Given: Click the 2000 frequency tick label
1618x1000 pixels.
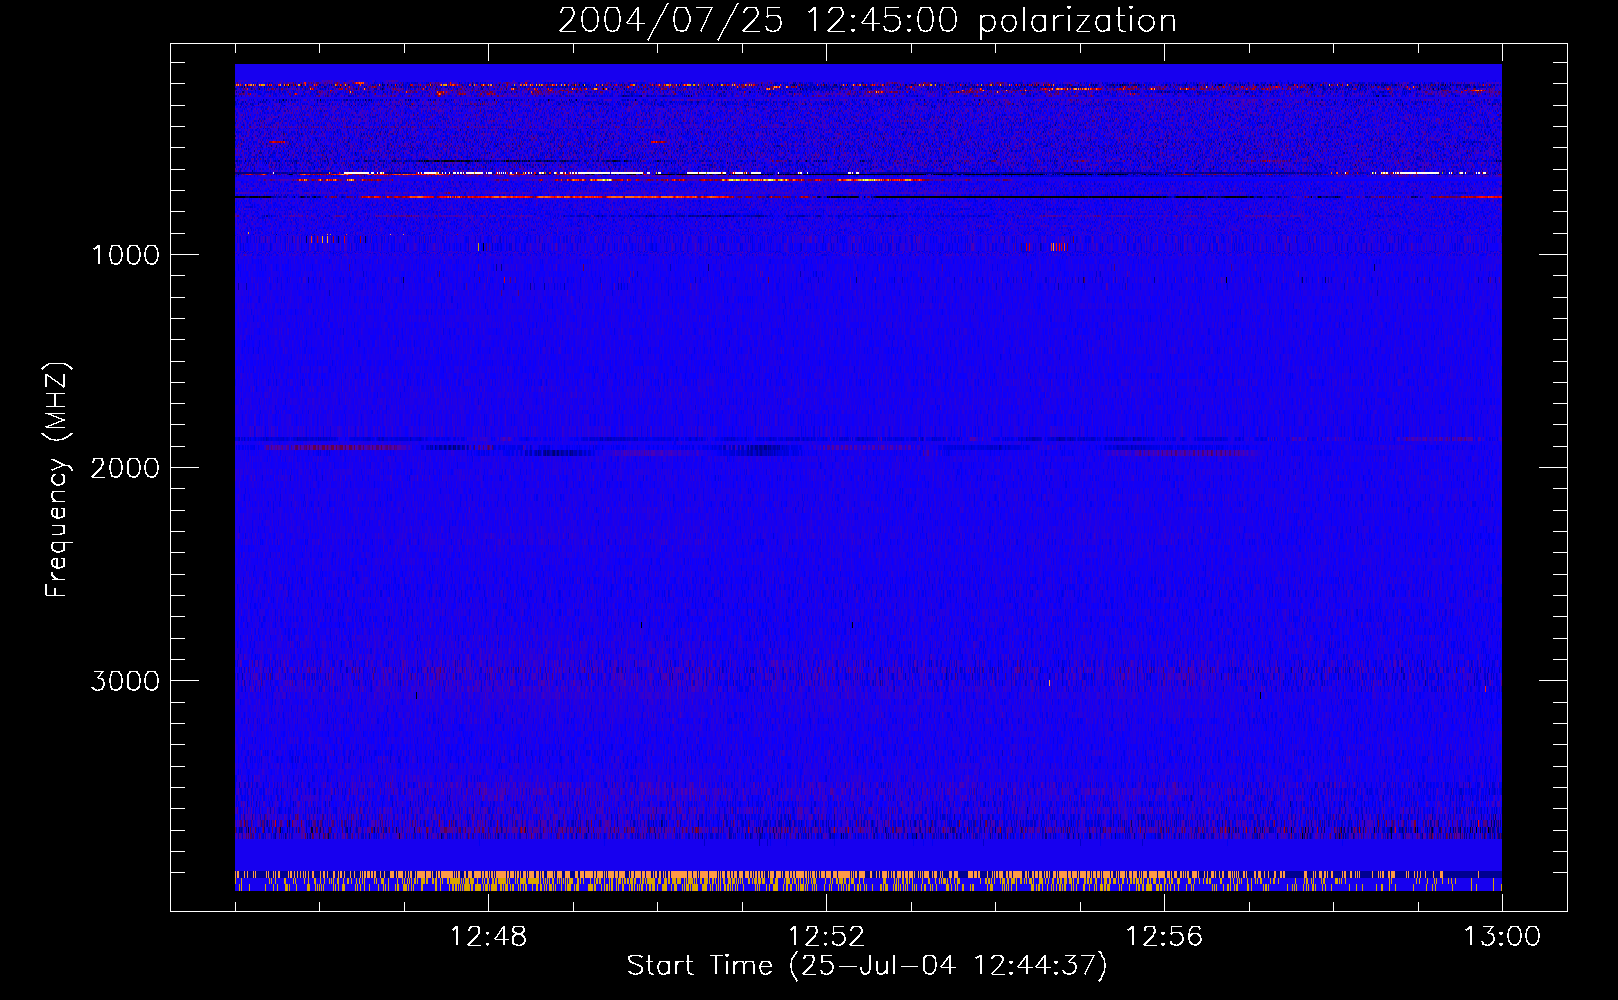Looking at the screenshot, I should tap(125, 468).
